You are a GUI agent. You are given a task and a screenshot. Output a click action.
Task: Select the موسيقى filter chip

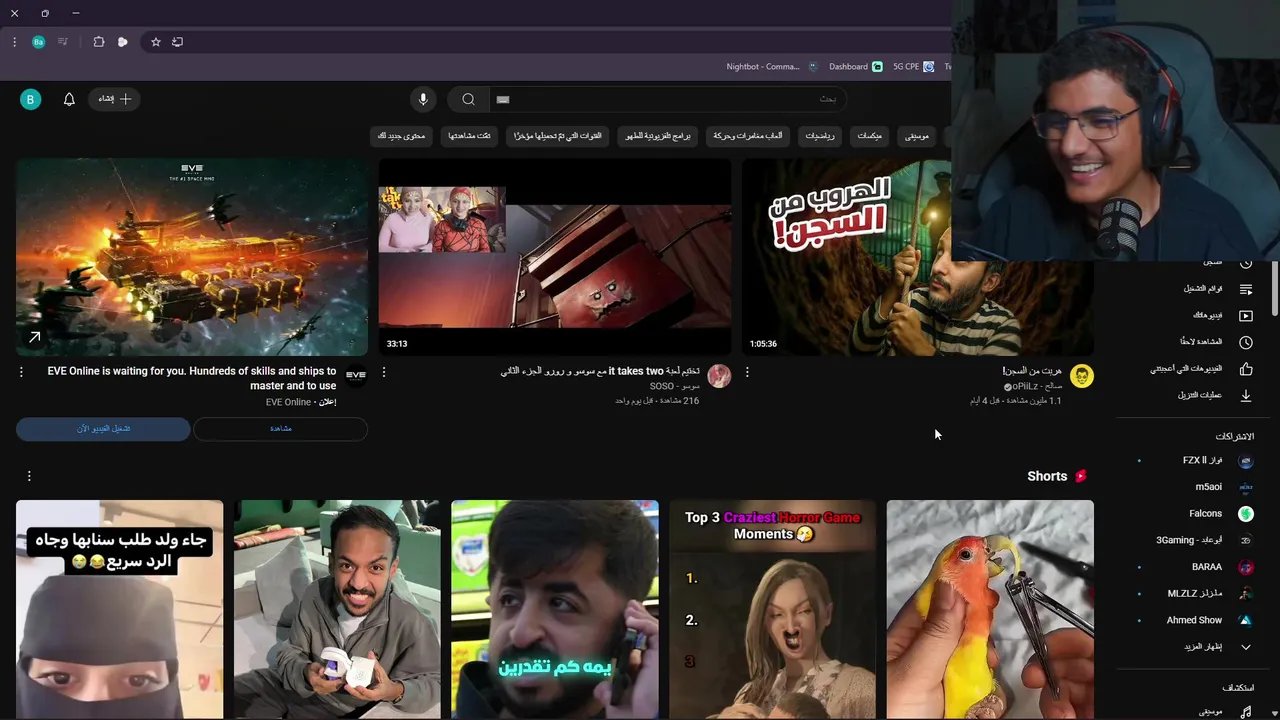point(917,136)
